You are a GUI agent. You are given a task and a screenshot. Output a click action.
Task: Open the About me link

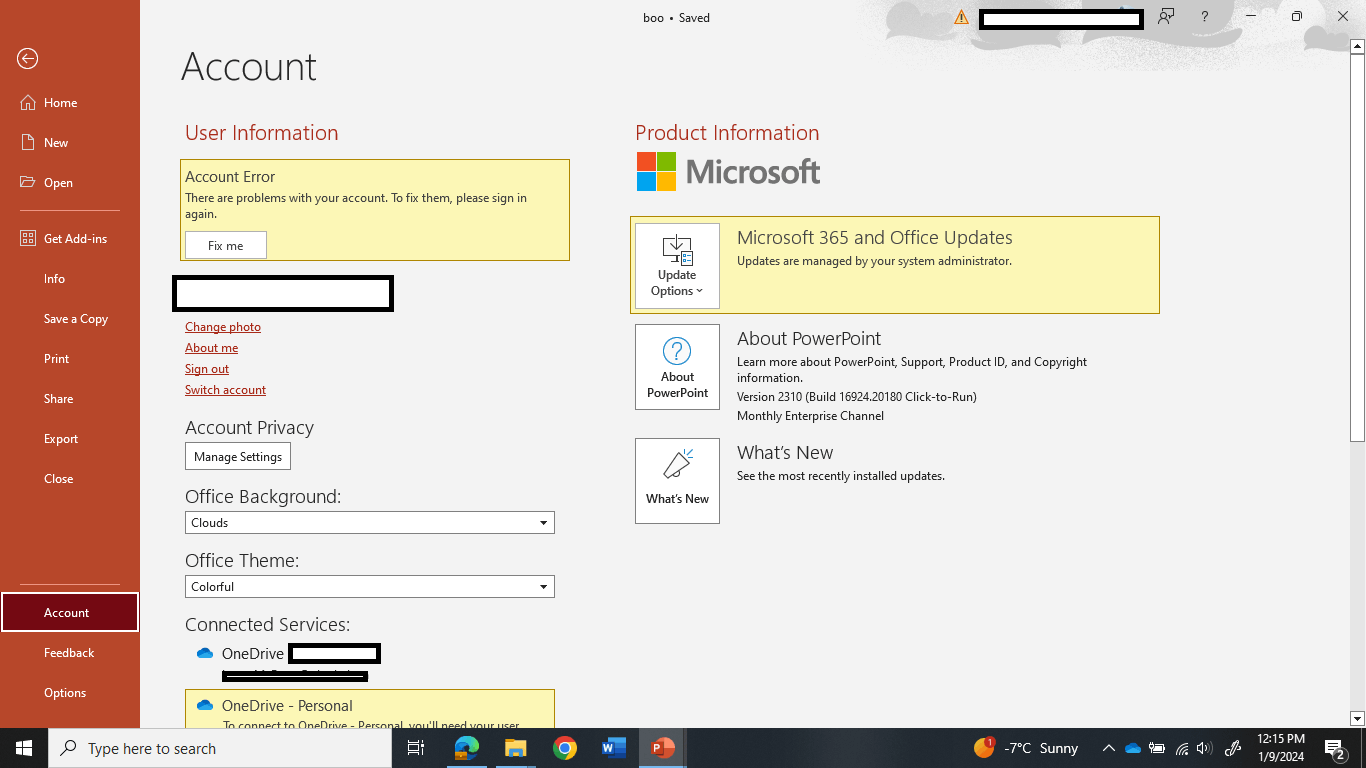click(211, 348)
